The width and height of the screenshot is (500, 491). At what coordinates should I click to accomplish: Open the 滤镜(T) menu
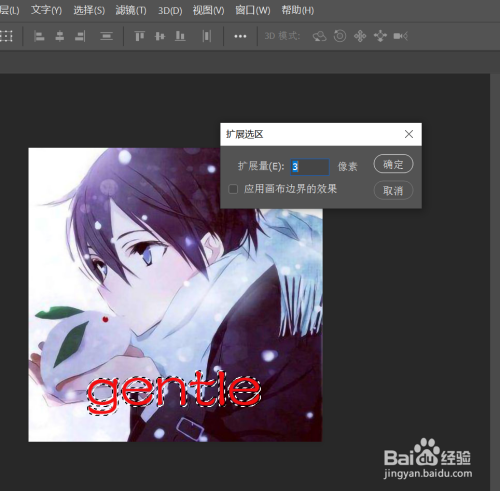[x=131, y=10]
